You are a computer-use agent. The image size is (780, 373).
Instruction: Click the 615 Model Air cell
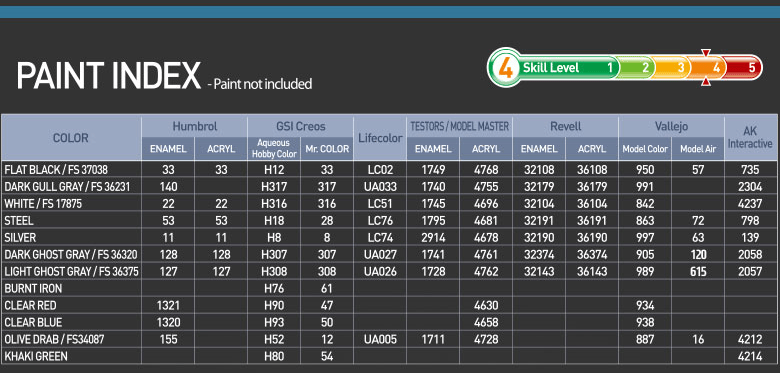coord(698,272)
